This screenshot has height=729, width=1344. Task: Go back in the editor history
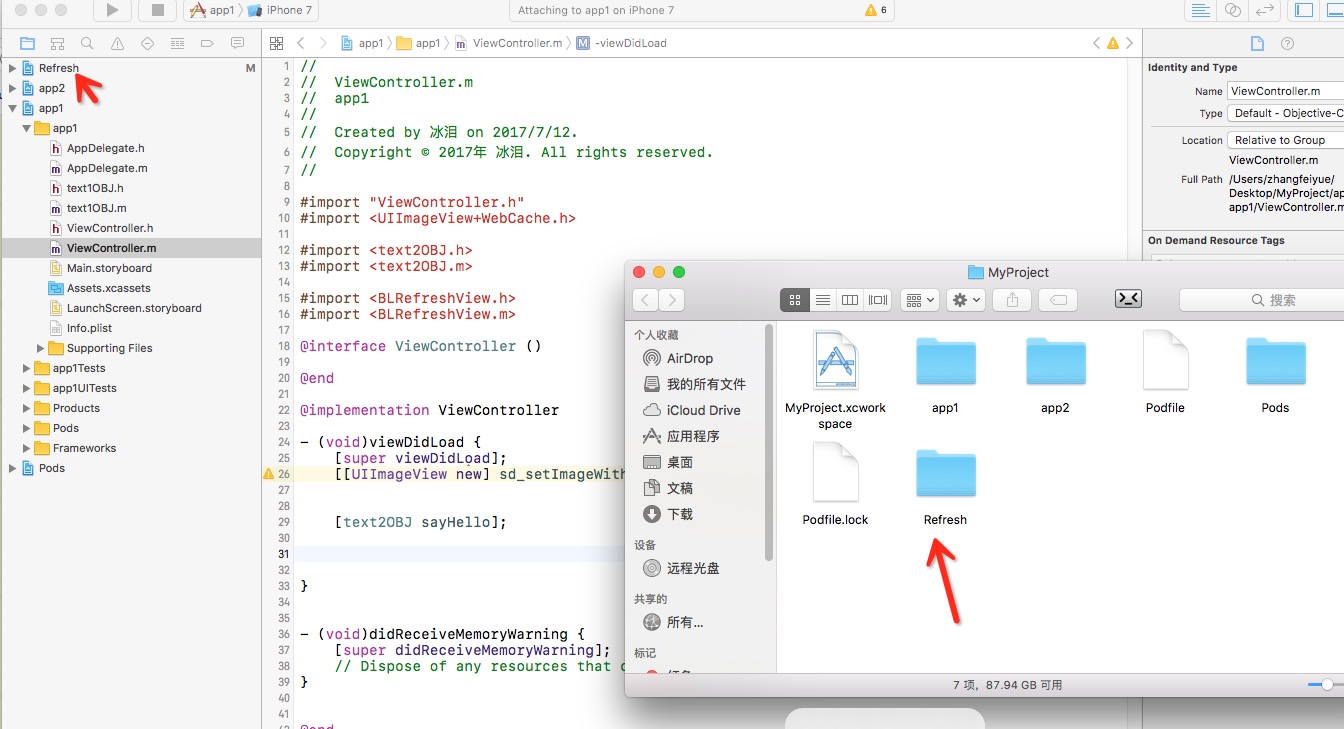coord(300,43)
